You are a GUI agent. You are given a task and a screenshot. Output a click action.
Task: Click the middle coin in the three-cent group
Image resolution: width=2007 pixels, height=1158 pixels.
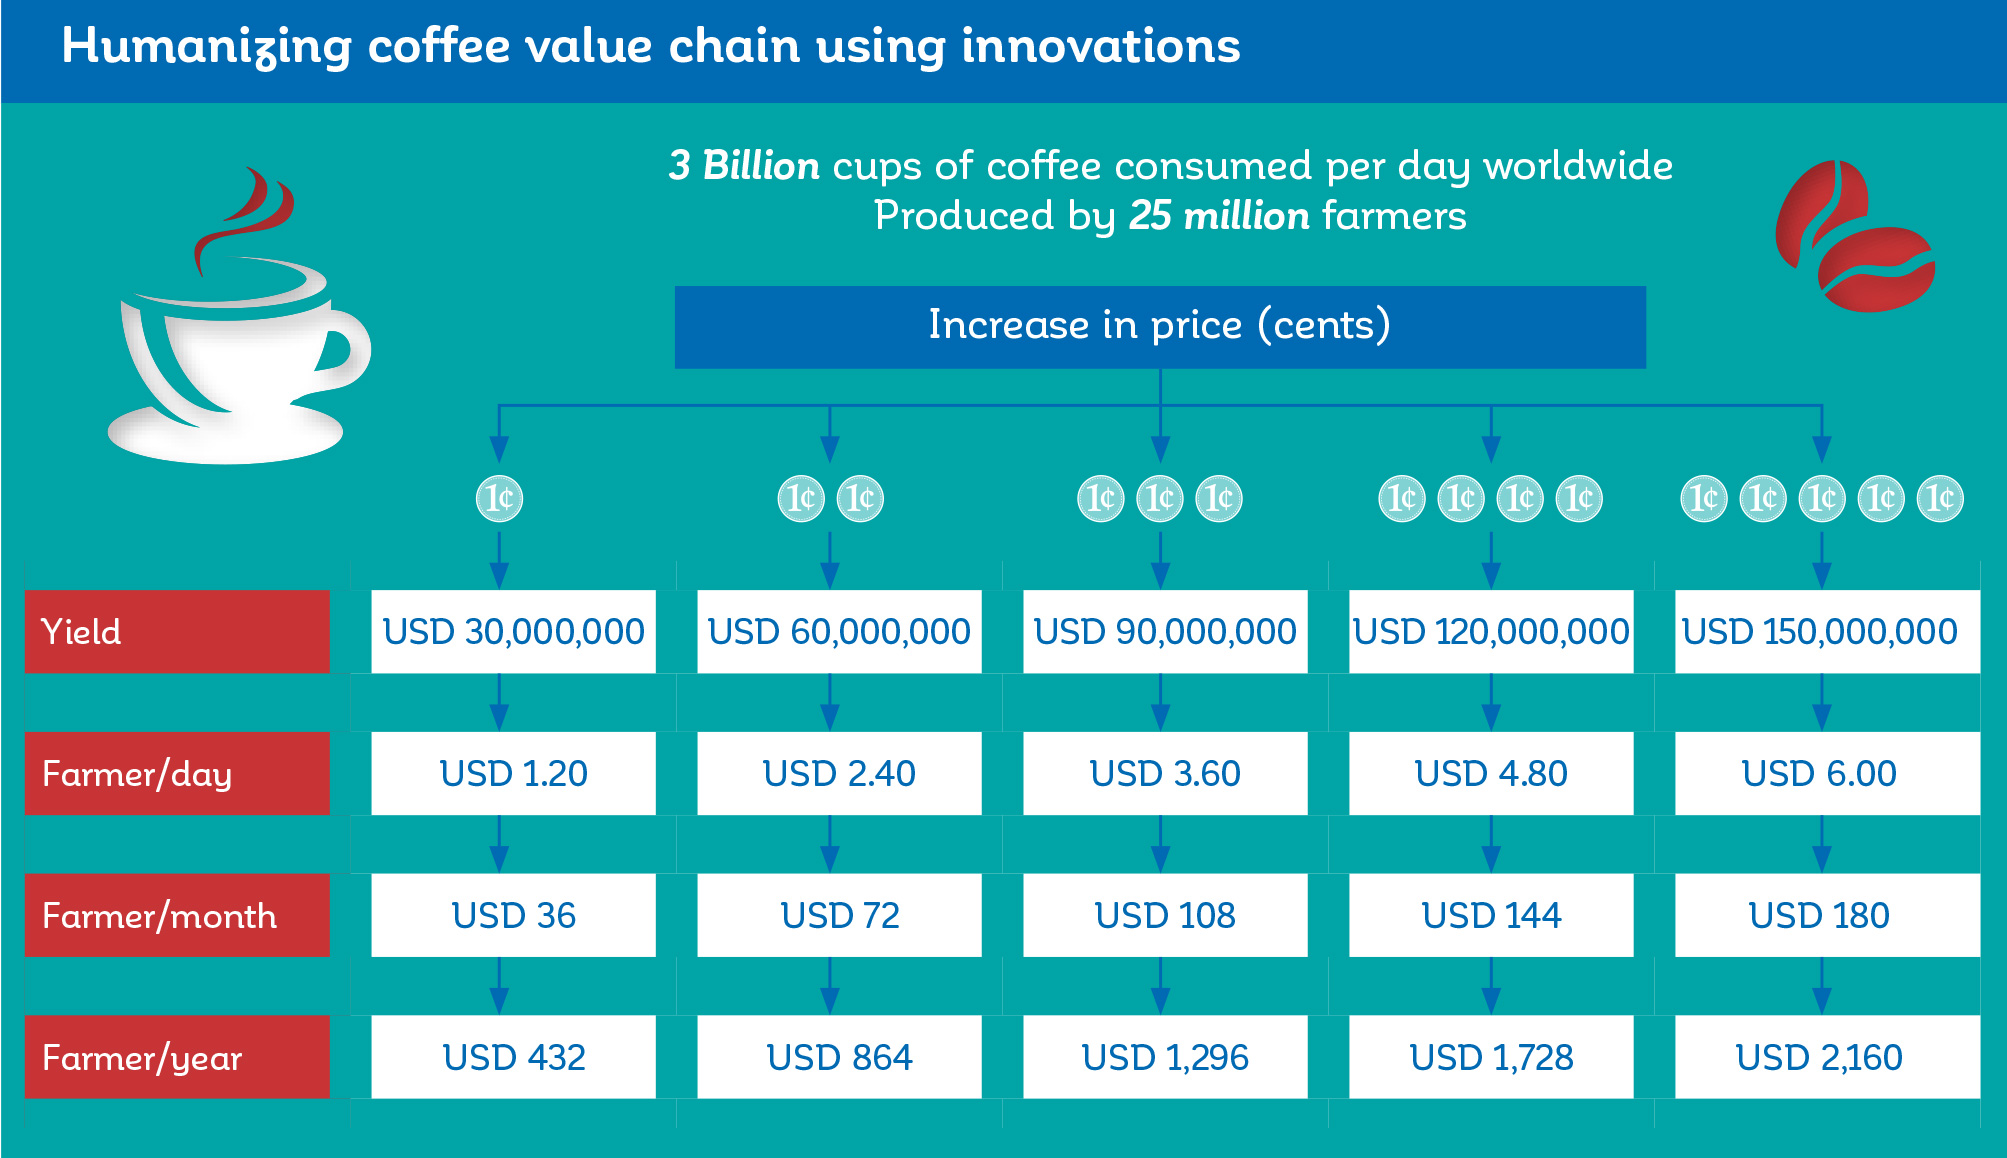pyautogui.click(x=1160, y=498)
